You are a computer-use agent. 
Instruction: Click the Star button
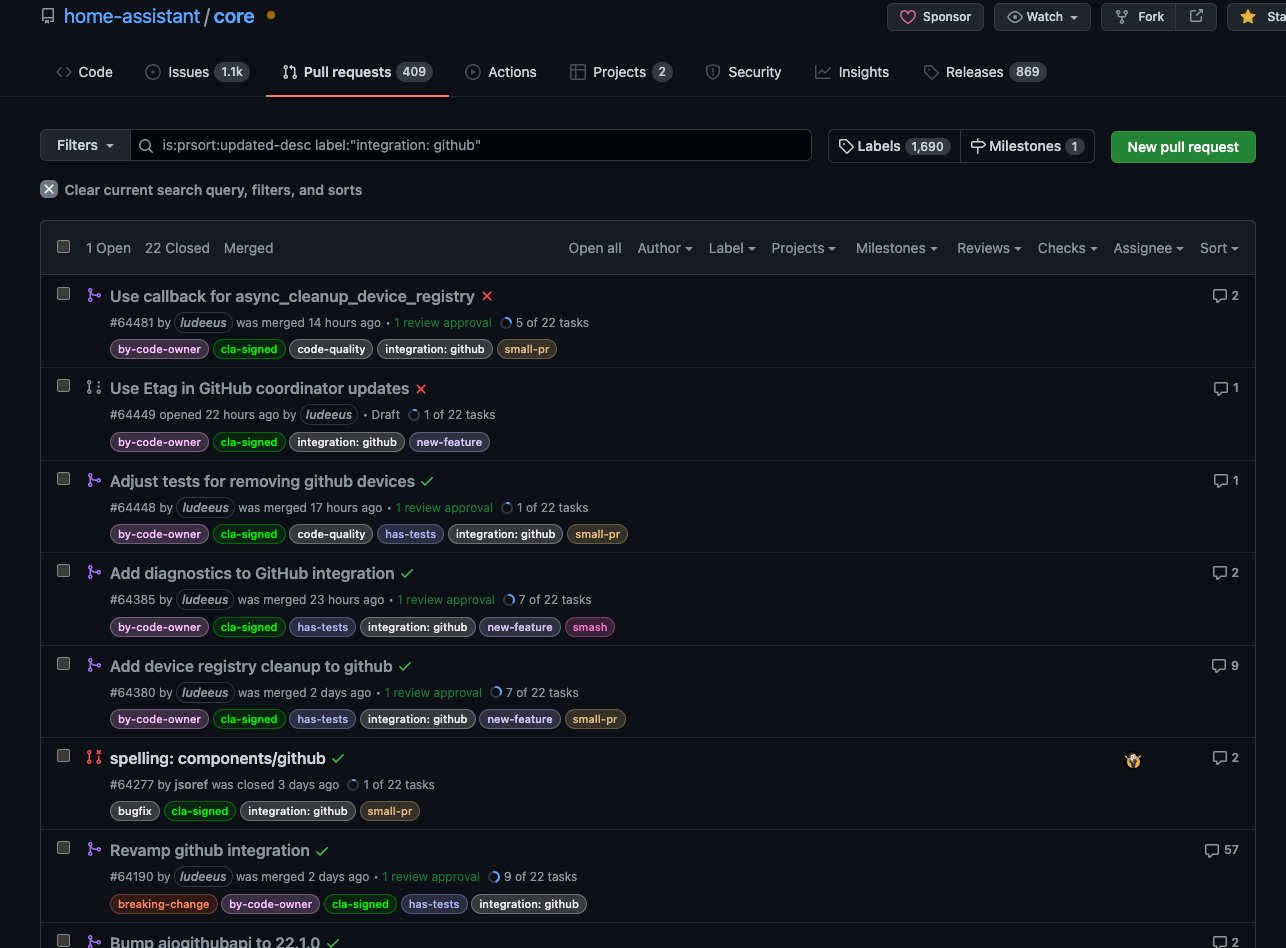(x=1257, y=17)
